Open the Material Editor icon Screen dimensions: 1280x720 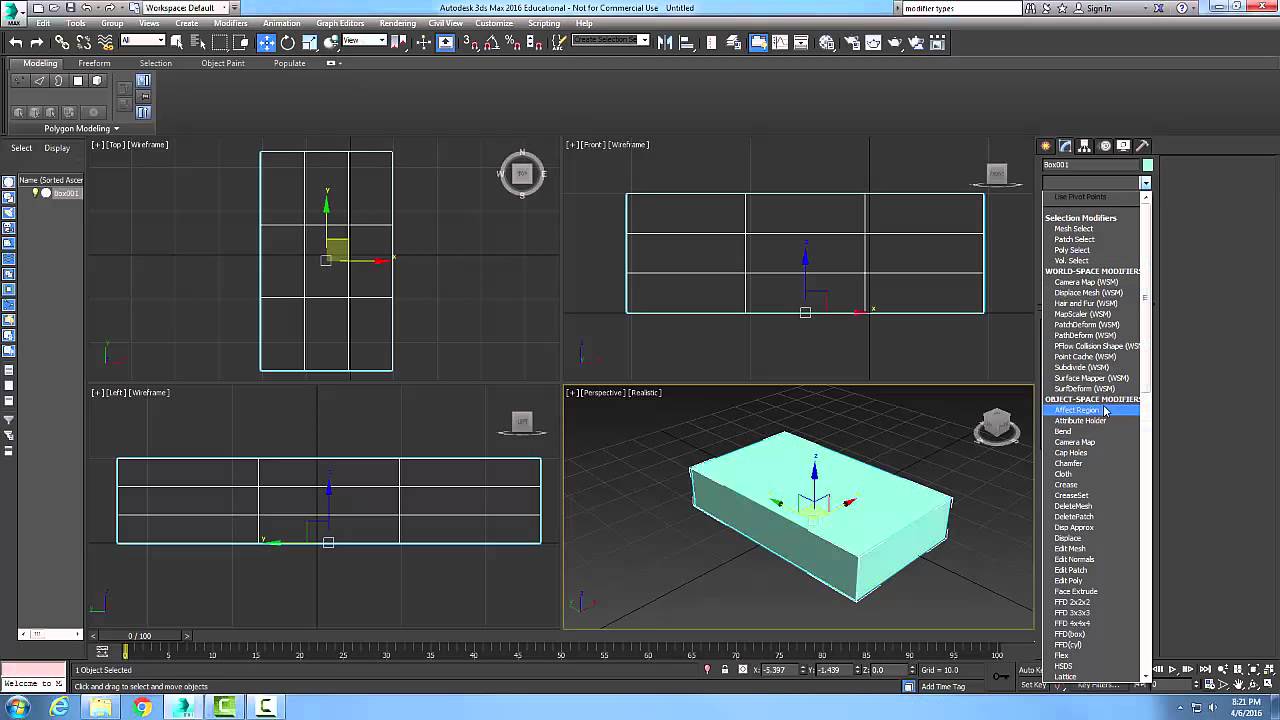826,42
